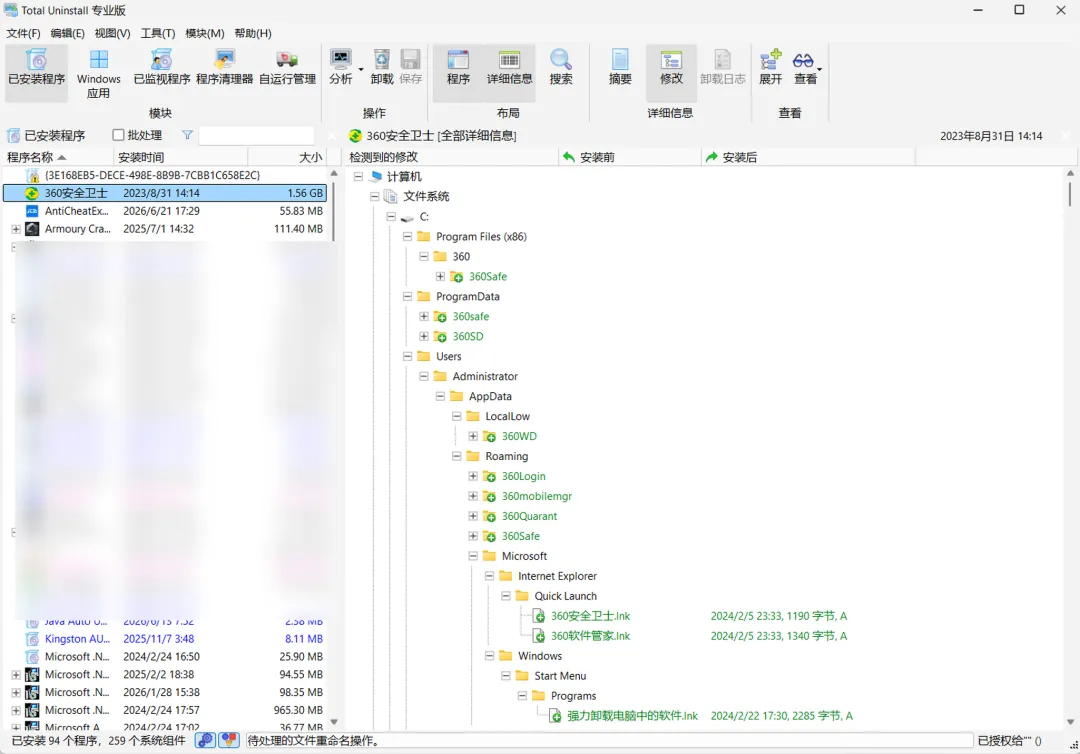Open the 帮助(H) menu
Screen dimensions: 1080x754
pos(253,33)
